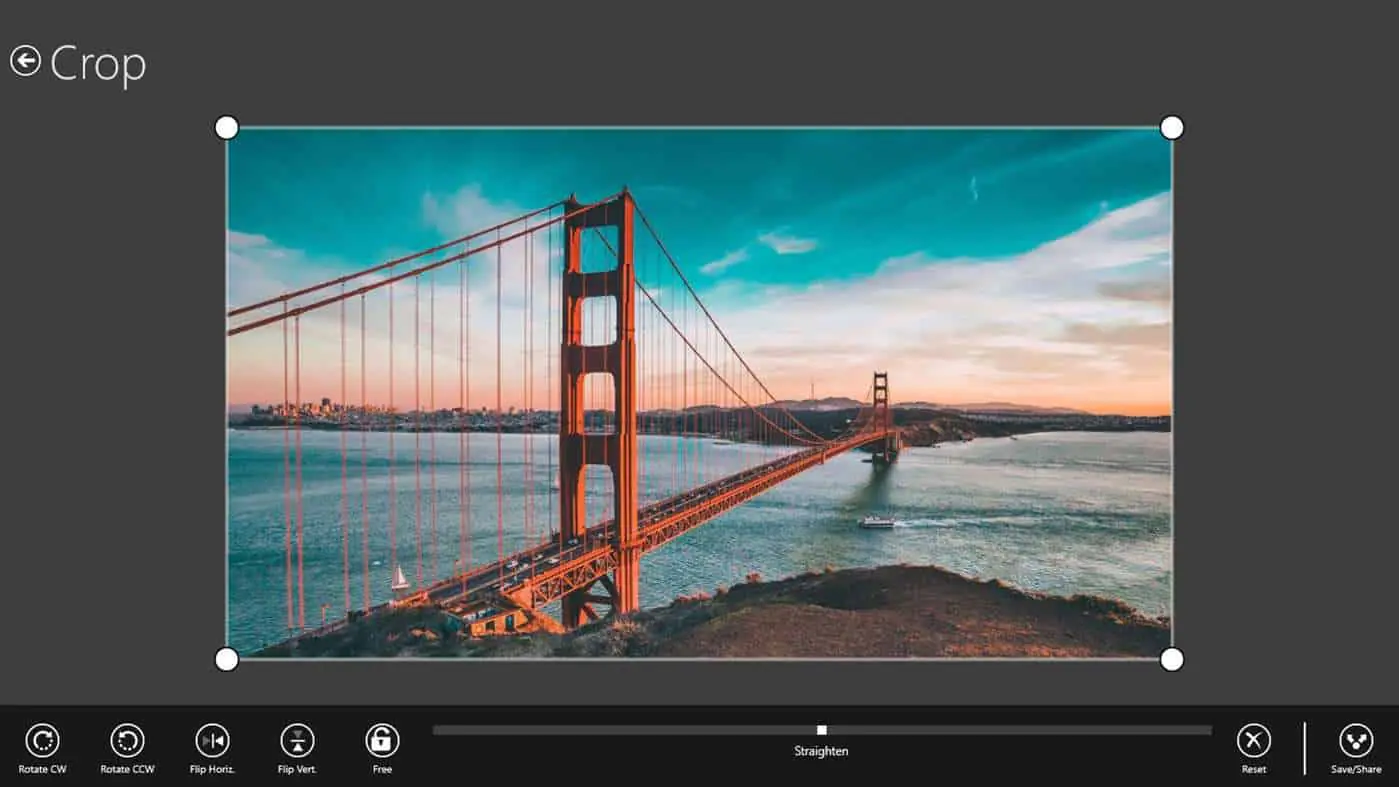Screen dimensions: 1399x787
Task: Select the top-right crop corner handle
Action: click(x=1171, y=128)
